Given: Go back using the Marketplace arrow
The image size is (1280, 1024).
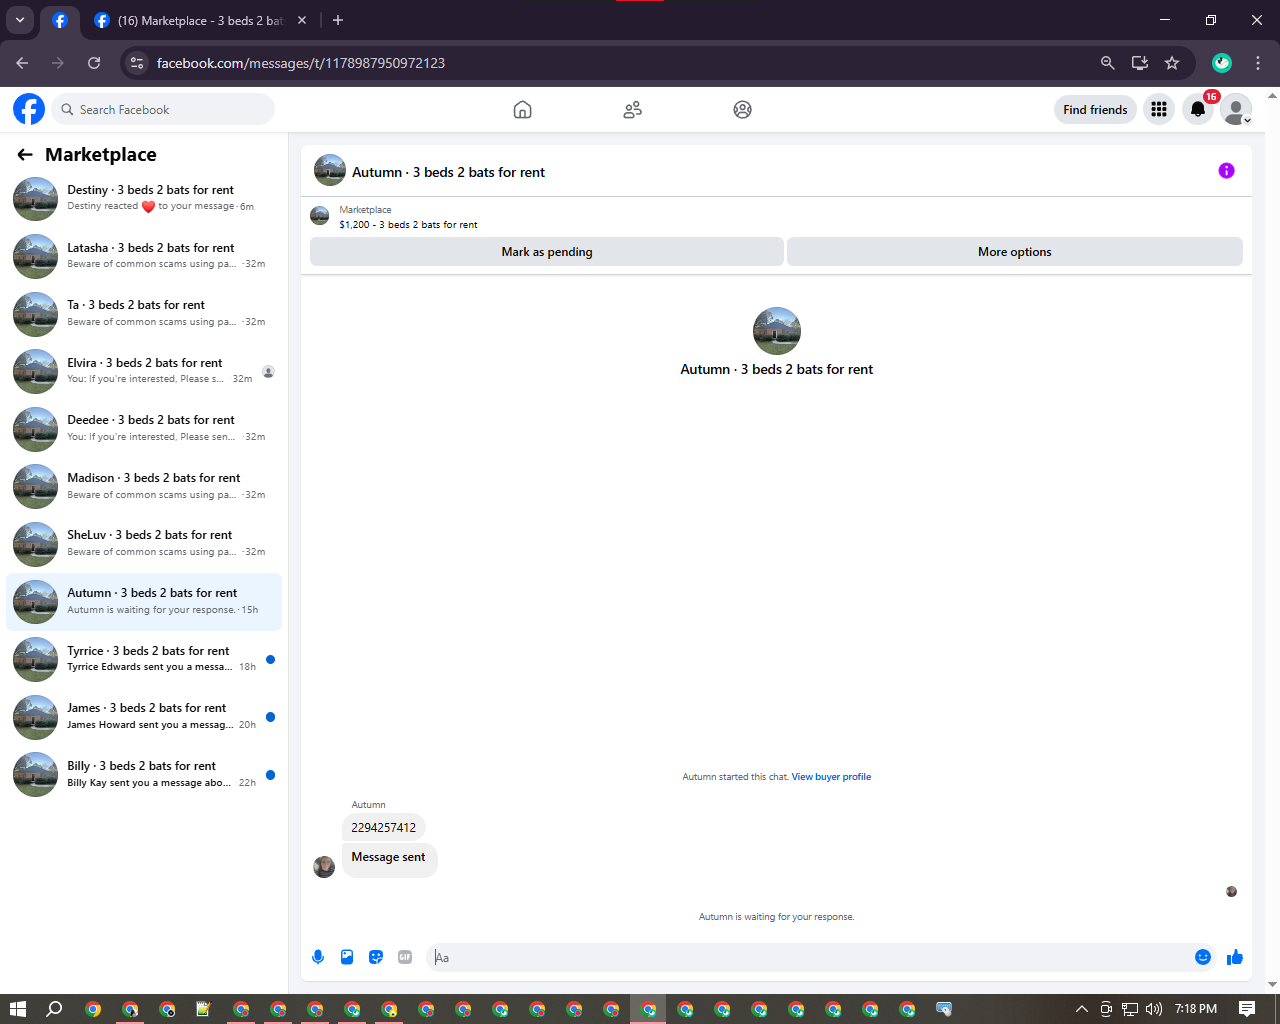Looking at the screenshot, I should point(25,155).
